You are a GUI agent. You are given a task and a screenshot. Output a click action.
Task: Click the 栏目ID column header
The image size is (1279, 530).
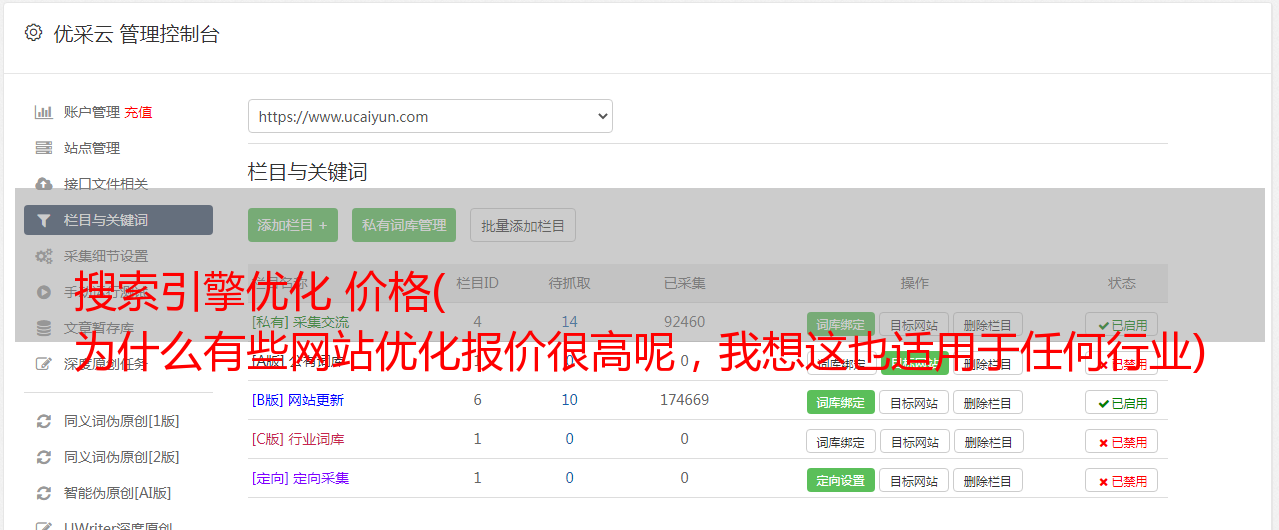[x=477, y=283]
